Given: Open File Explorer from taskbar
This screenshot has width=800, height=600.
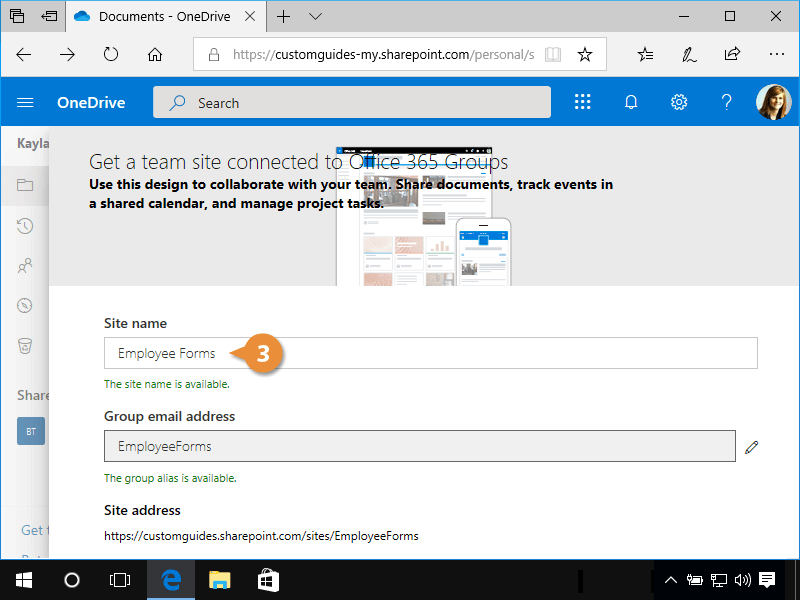Looking at the screenshot, I should click(x=220, y=580).
